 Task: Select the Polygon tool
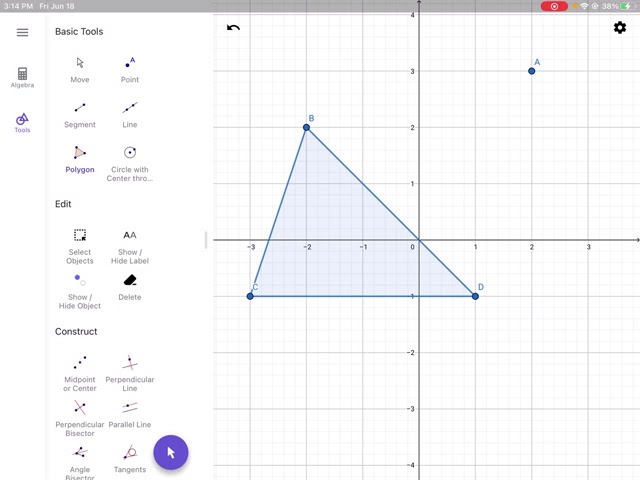point(80,160)
